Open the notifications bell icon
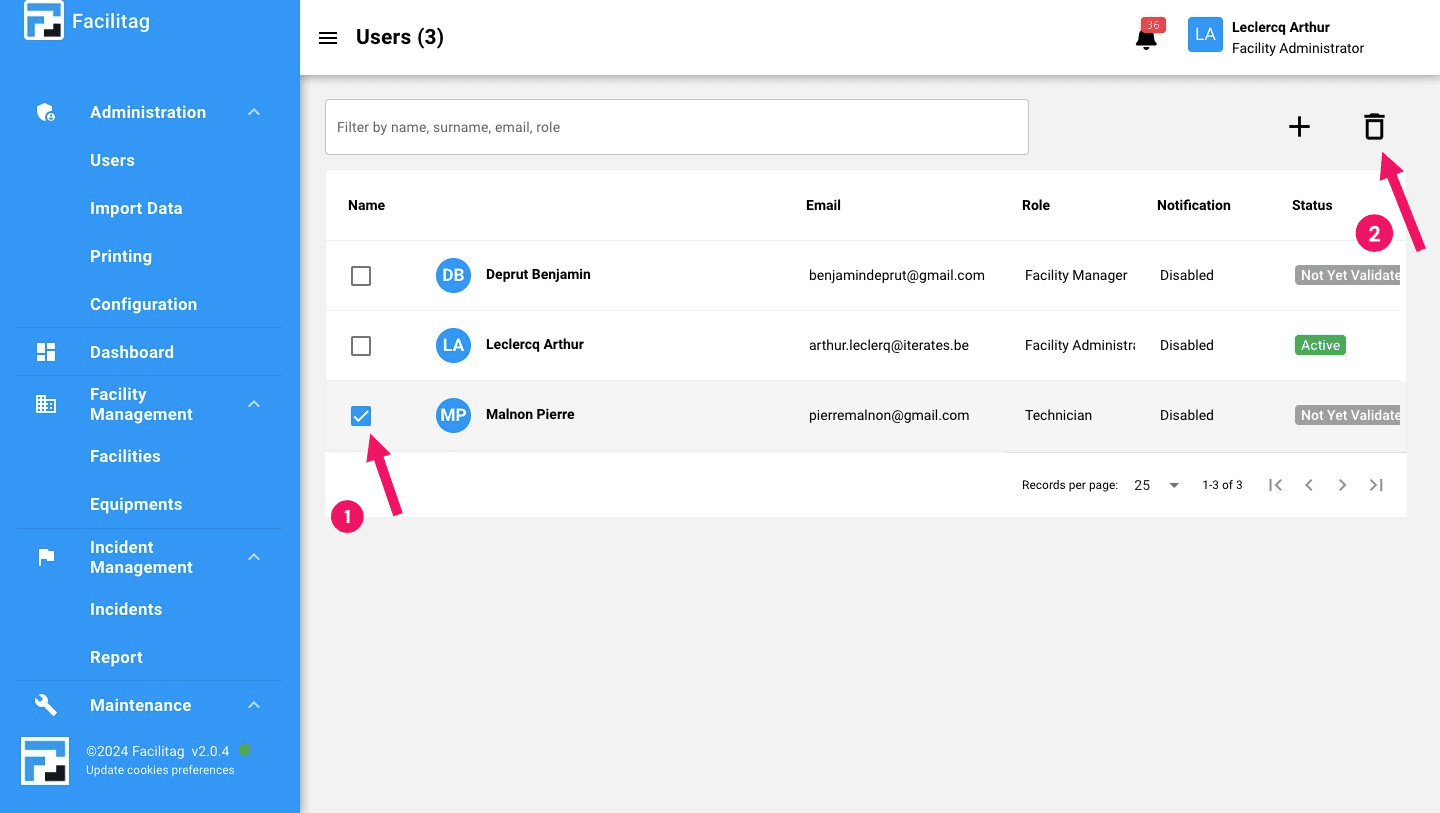Image resolution: width=1440 pixels, height=813 pixels. pos(1146,38)
